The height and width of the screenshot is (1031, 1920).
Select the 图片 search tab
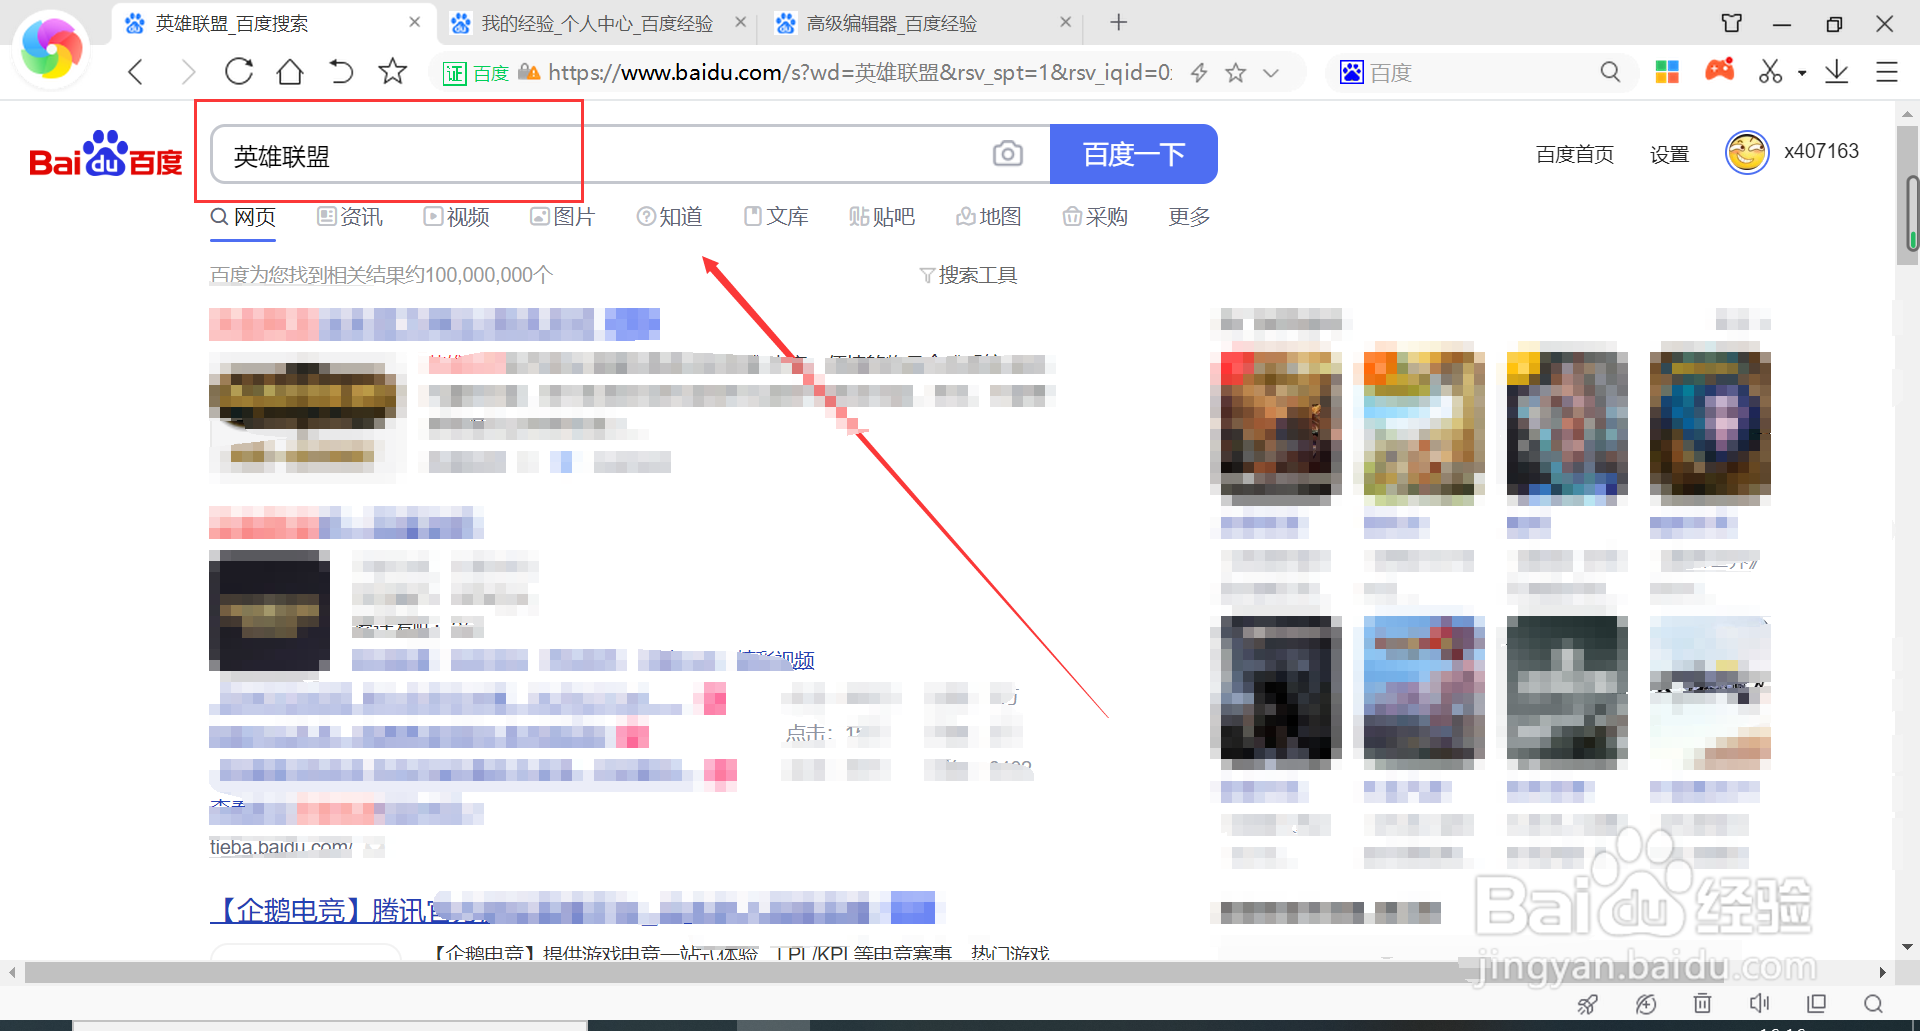(x=562, y=217)
